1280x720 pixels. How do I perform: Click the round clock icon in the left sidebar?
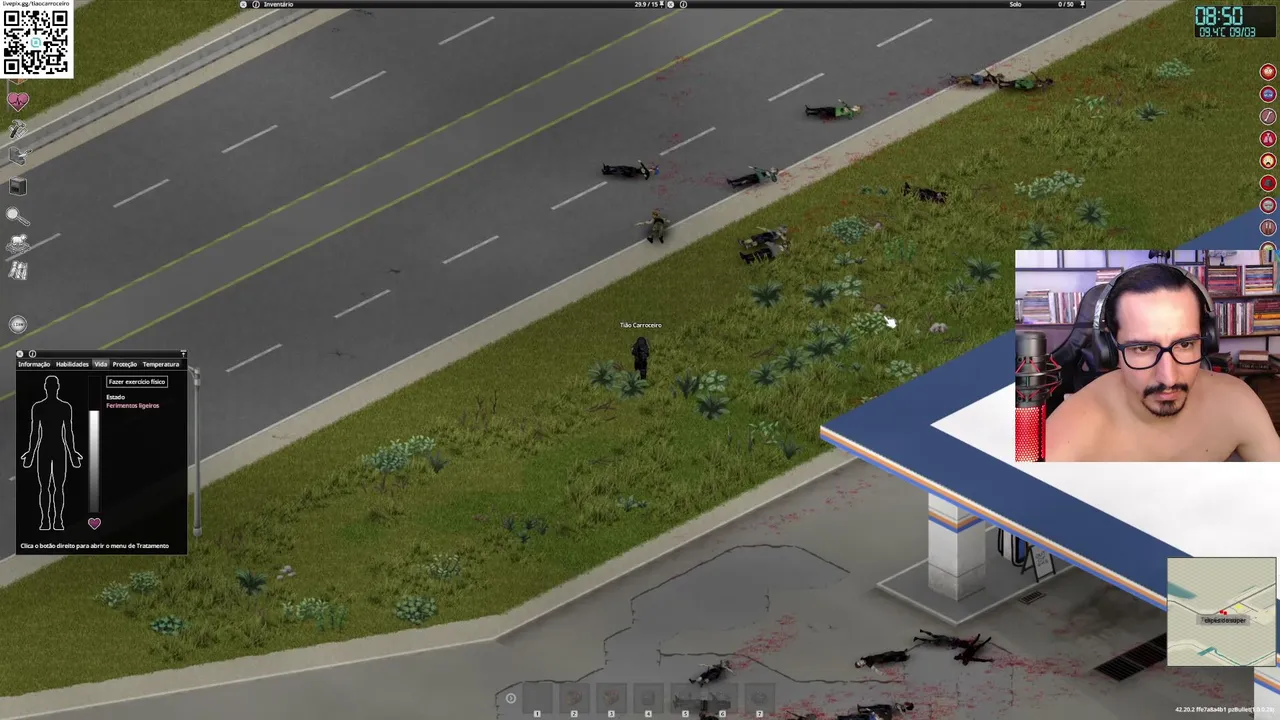(18, 324)
